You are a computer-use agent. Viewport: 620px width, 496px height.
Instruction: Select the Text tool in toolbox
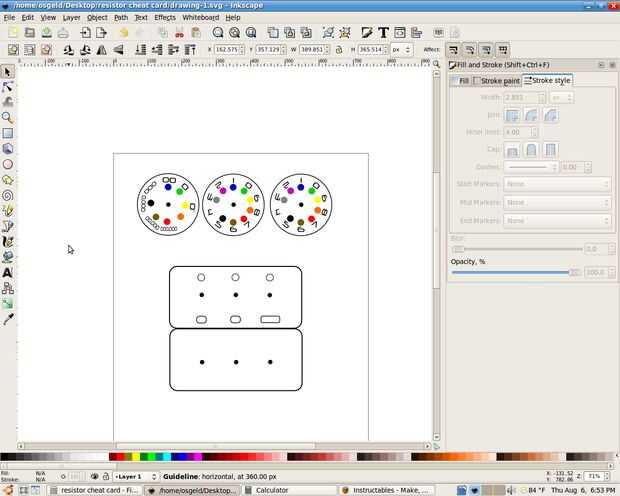point(8,273)
